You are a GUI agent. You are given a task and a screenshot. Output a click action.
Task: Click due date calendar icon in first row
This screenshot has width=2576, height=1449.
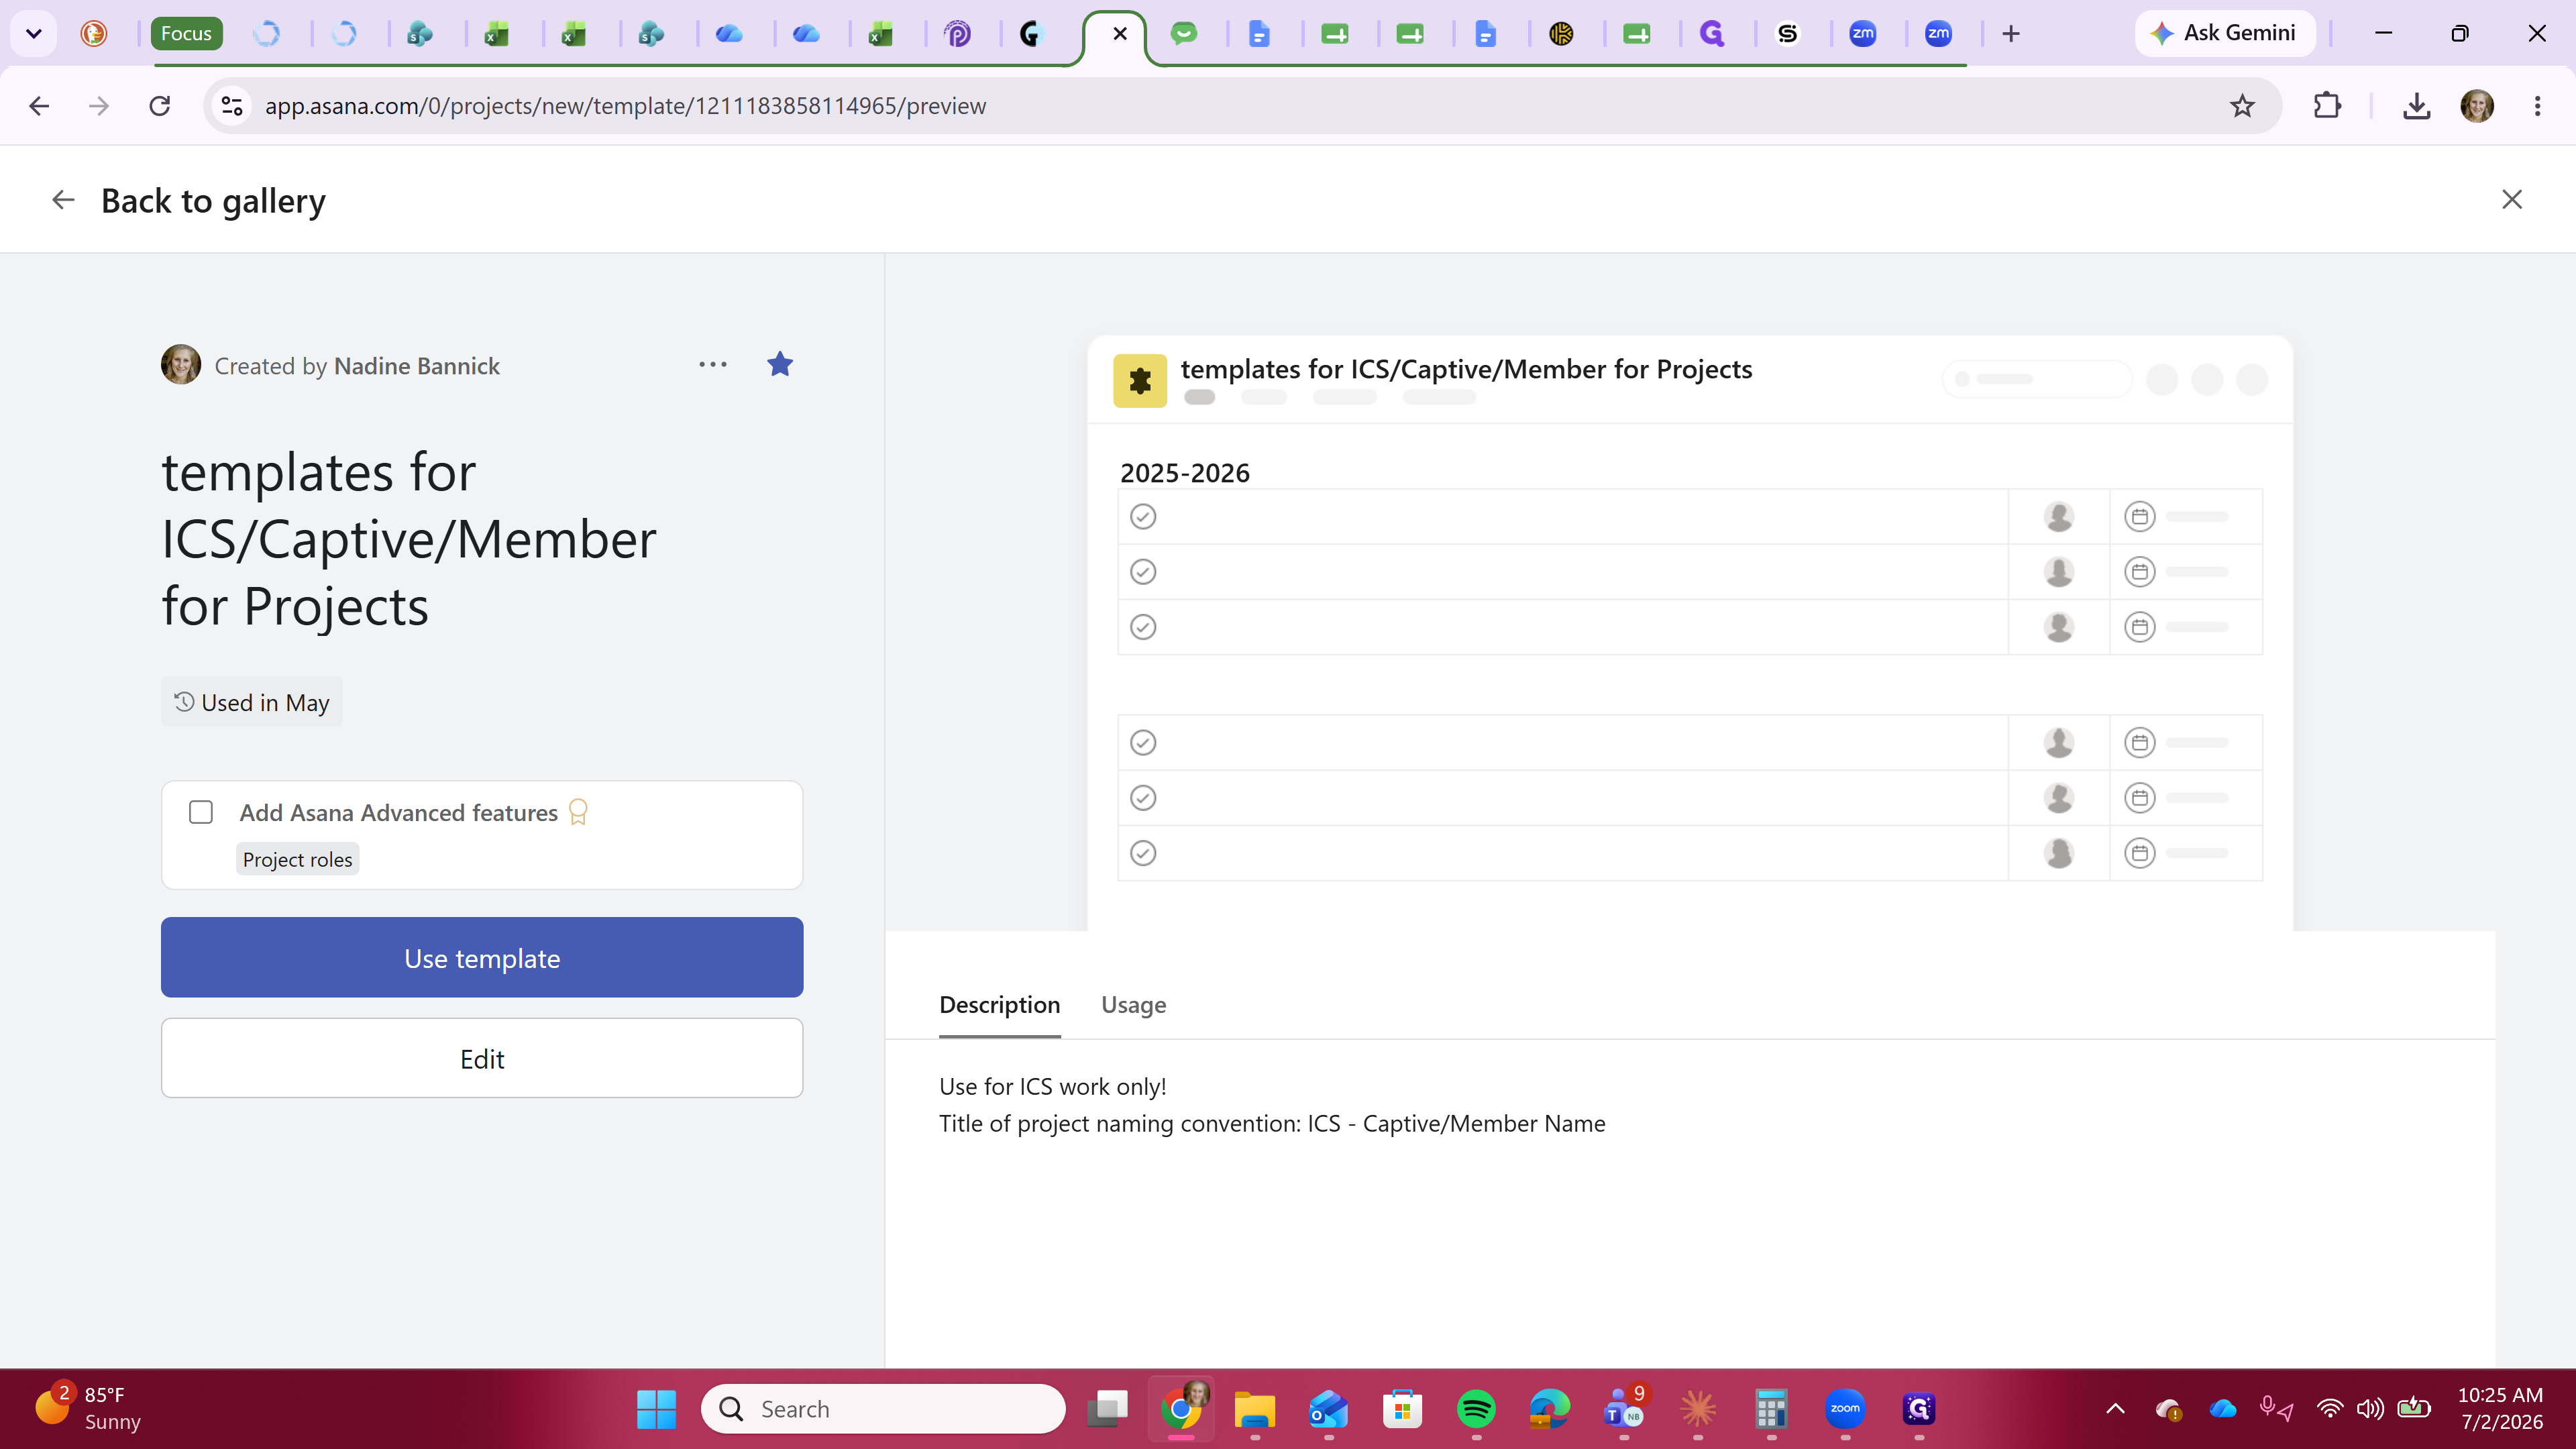click(2139, 516)
